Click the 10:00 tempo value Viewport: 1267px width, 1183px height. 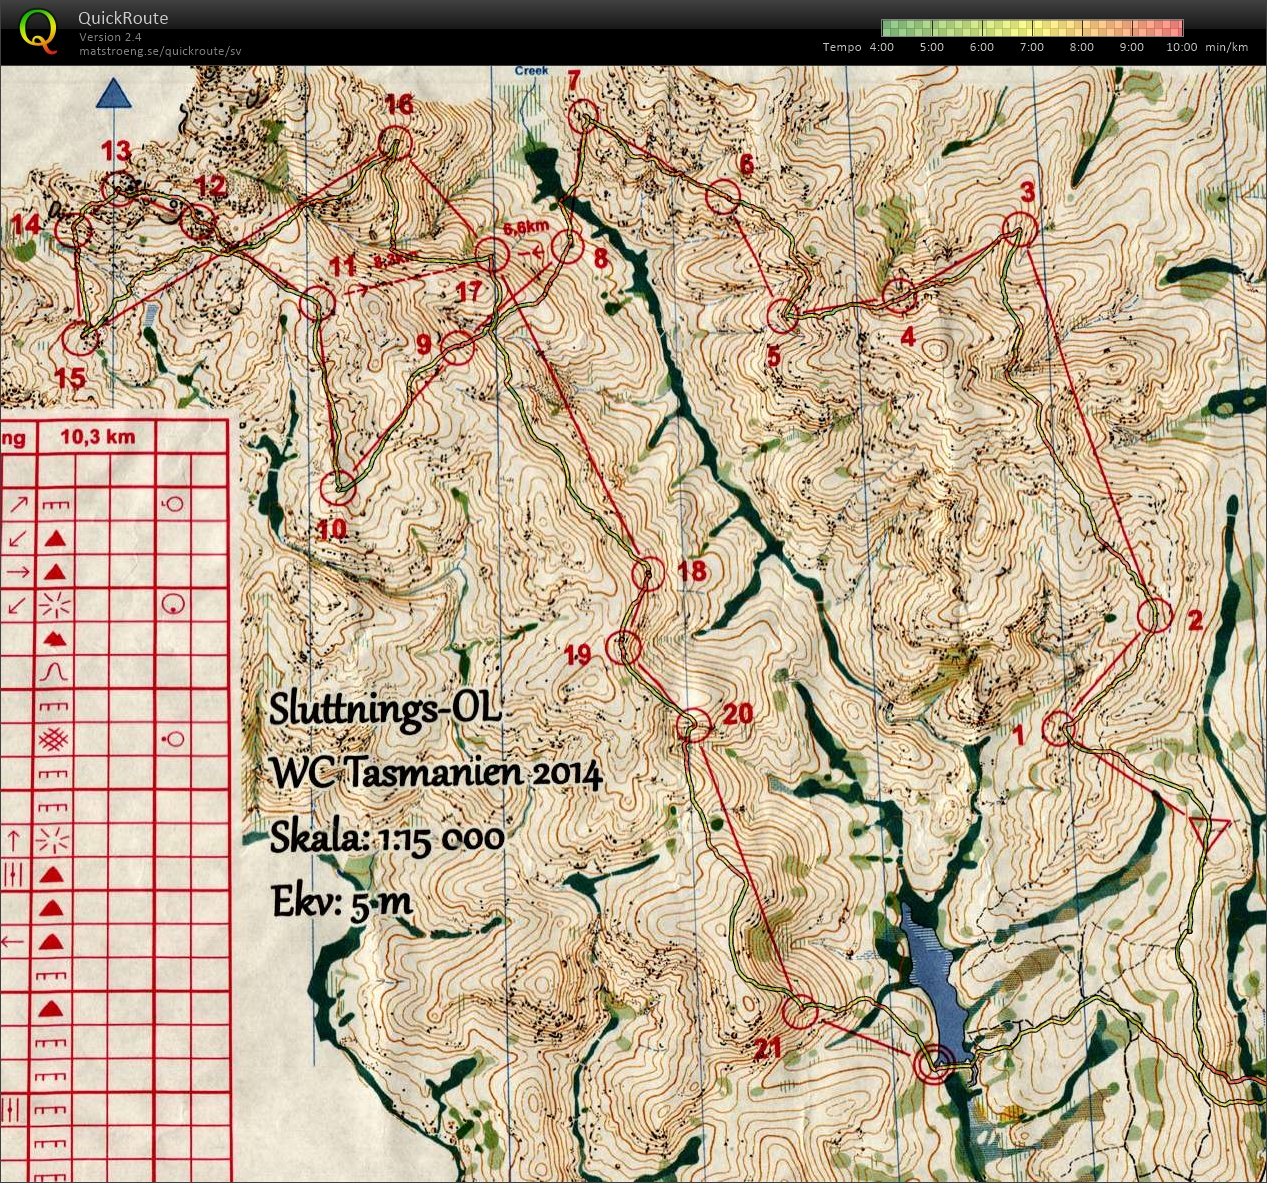pos(1182,47)
